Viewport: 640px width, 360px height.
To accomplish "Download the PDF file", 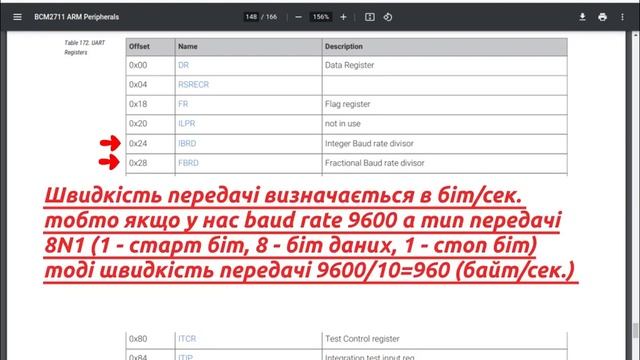I will pyautogui.click(x=582, y=17).
